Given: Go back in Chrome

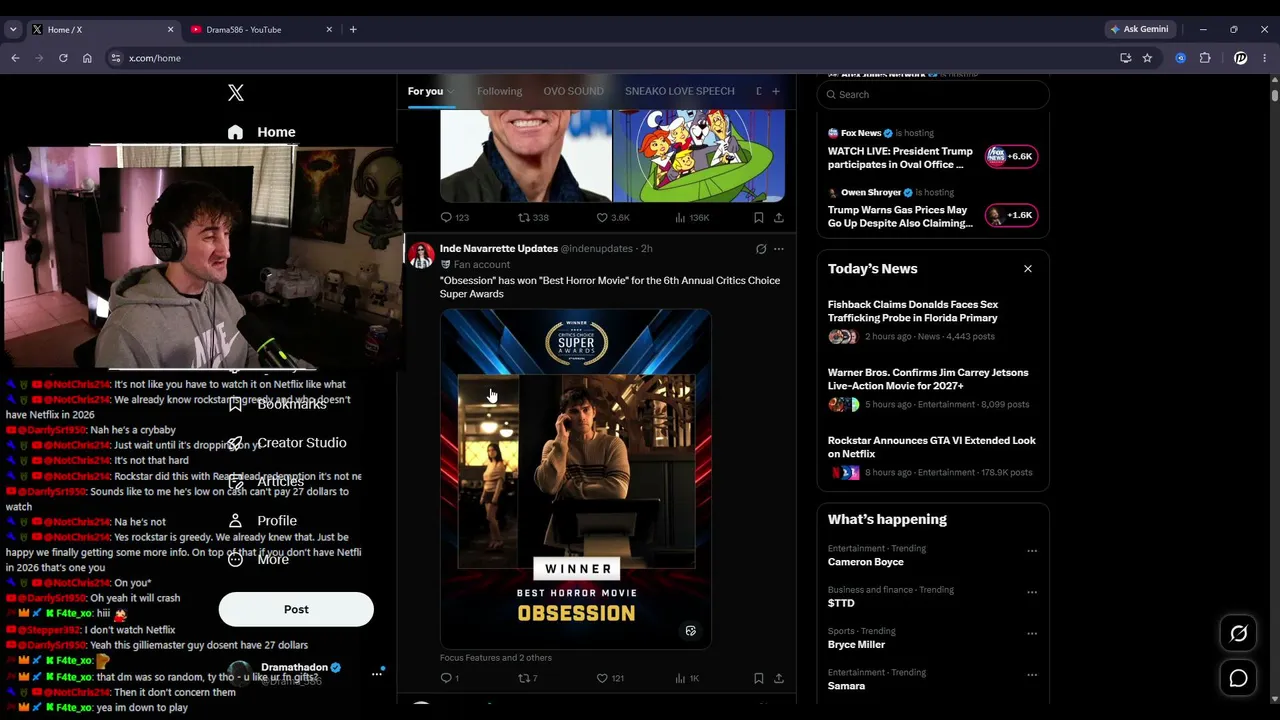Looking at the screenshot, I should 15,58.
